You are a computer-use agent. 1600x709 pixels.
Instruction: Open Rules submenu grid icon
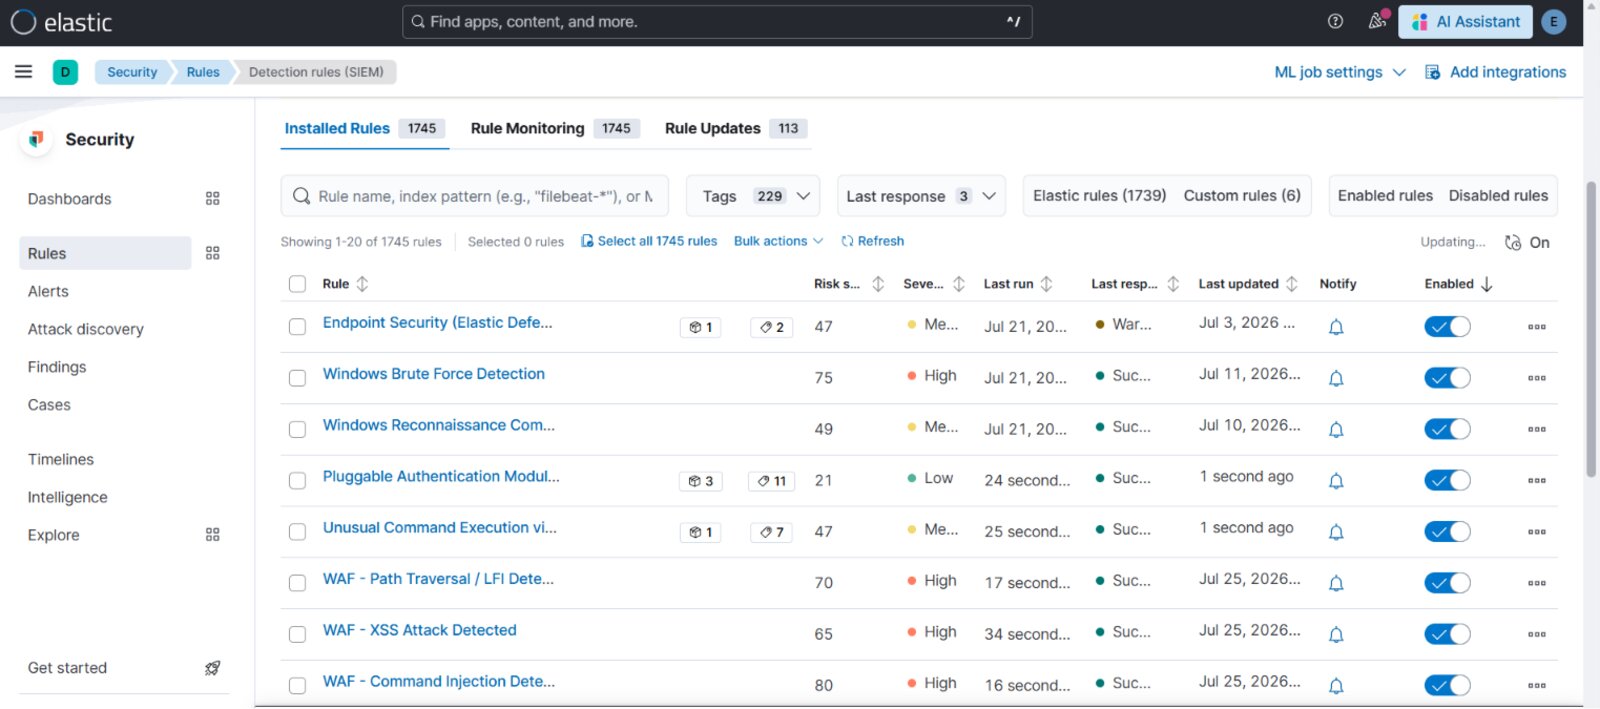coord(212,253)
